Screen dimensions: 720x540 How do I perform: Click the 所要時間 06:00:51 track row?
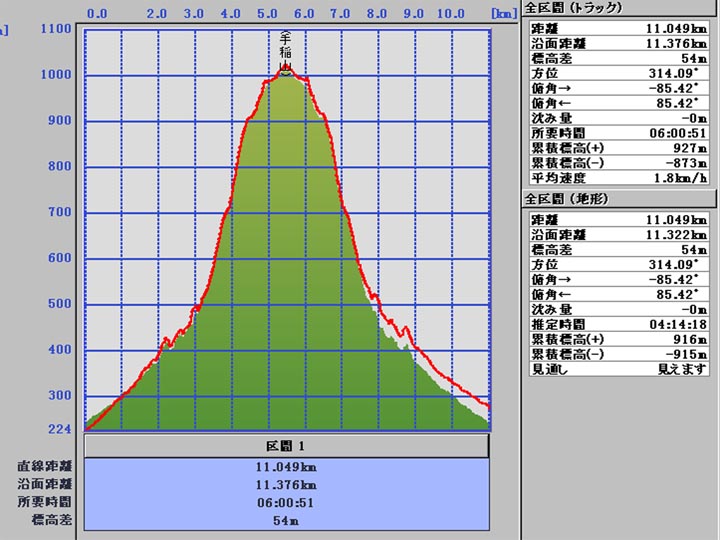(620, 133)
